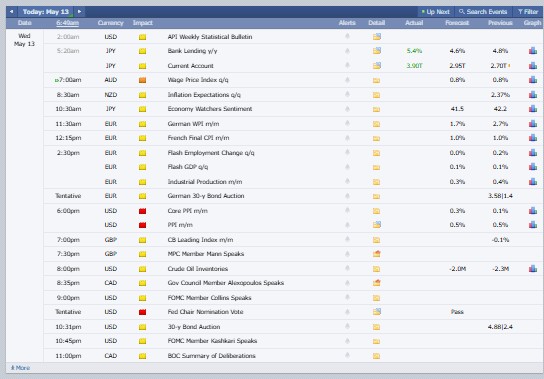Open graph for Bank Lending y/y
The image size is (544, 379).
pos(533,51)
